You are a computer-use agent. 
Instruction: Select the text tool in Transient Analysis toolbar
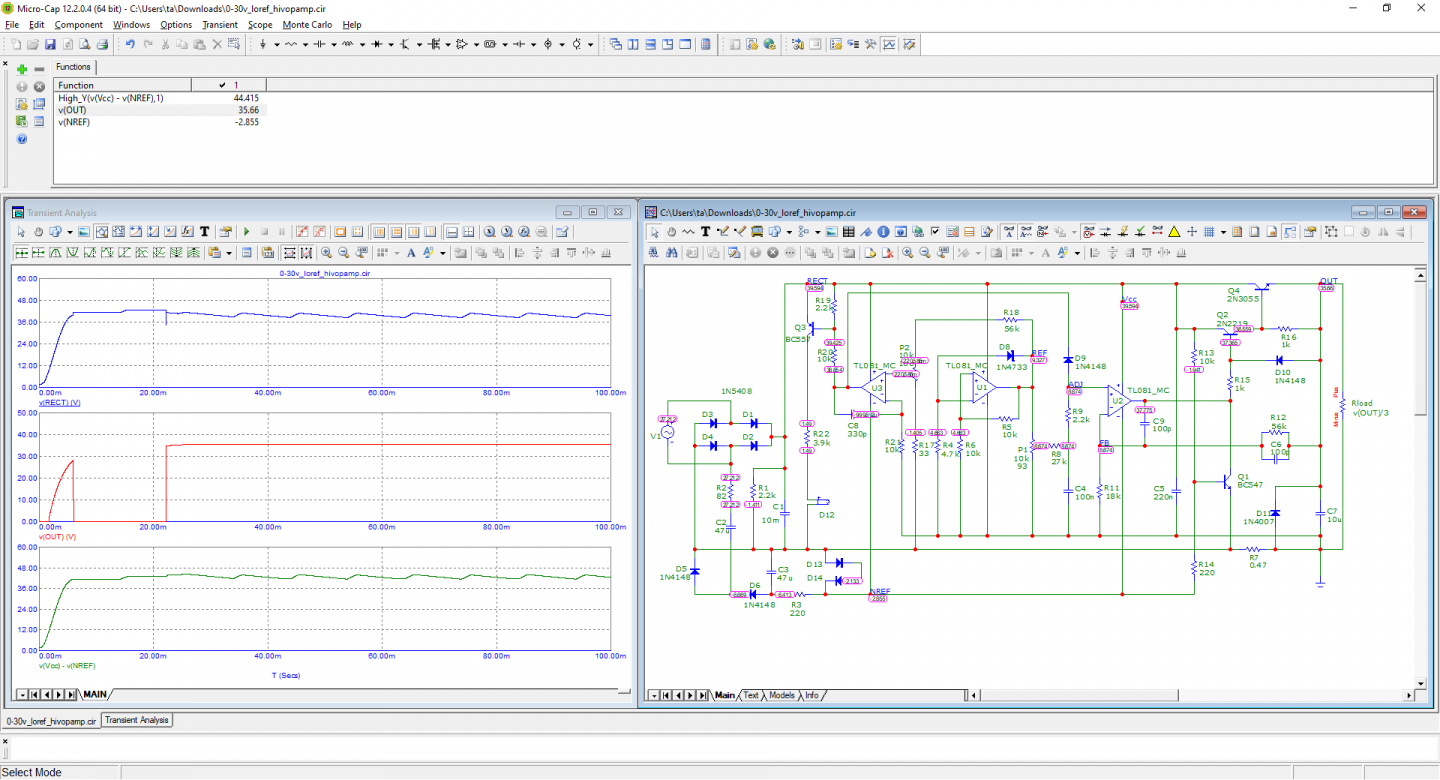pos(204,231)
